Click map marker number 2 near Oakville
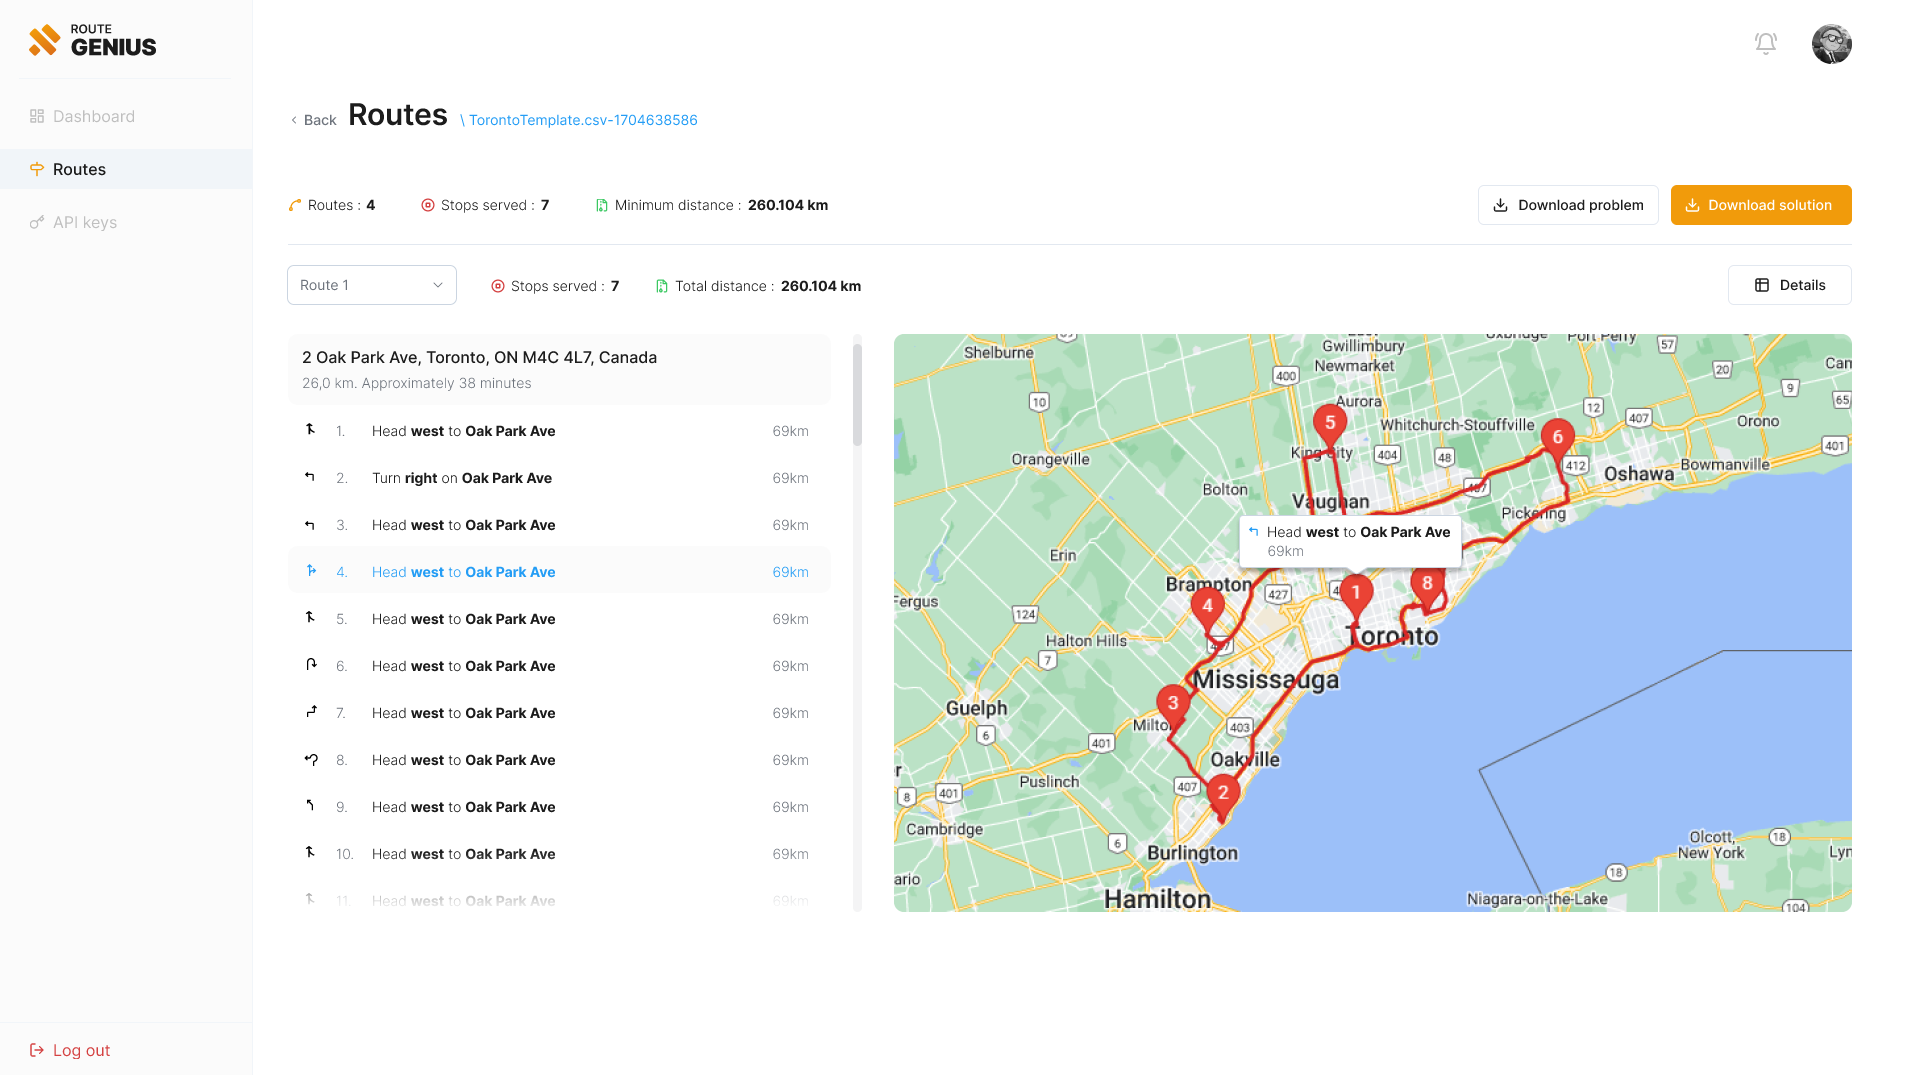The width and height of the screenshot is (1915, 1075). [x=1222, y=794]
